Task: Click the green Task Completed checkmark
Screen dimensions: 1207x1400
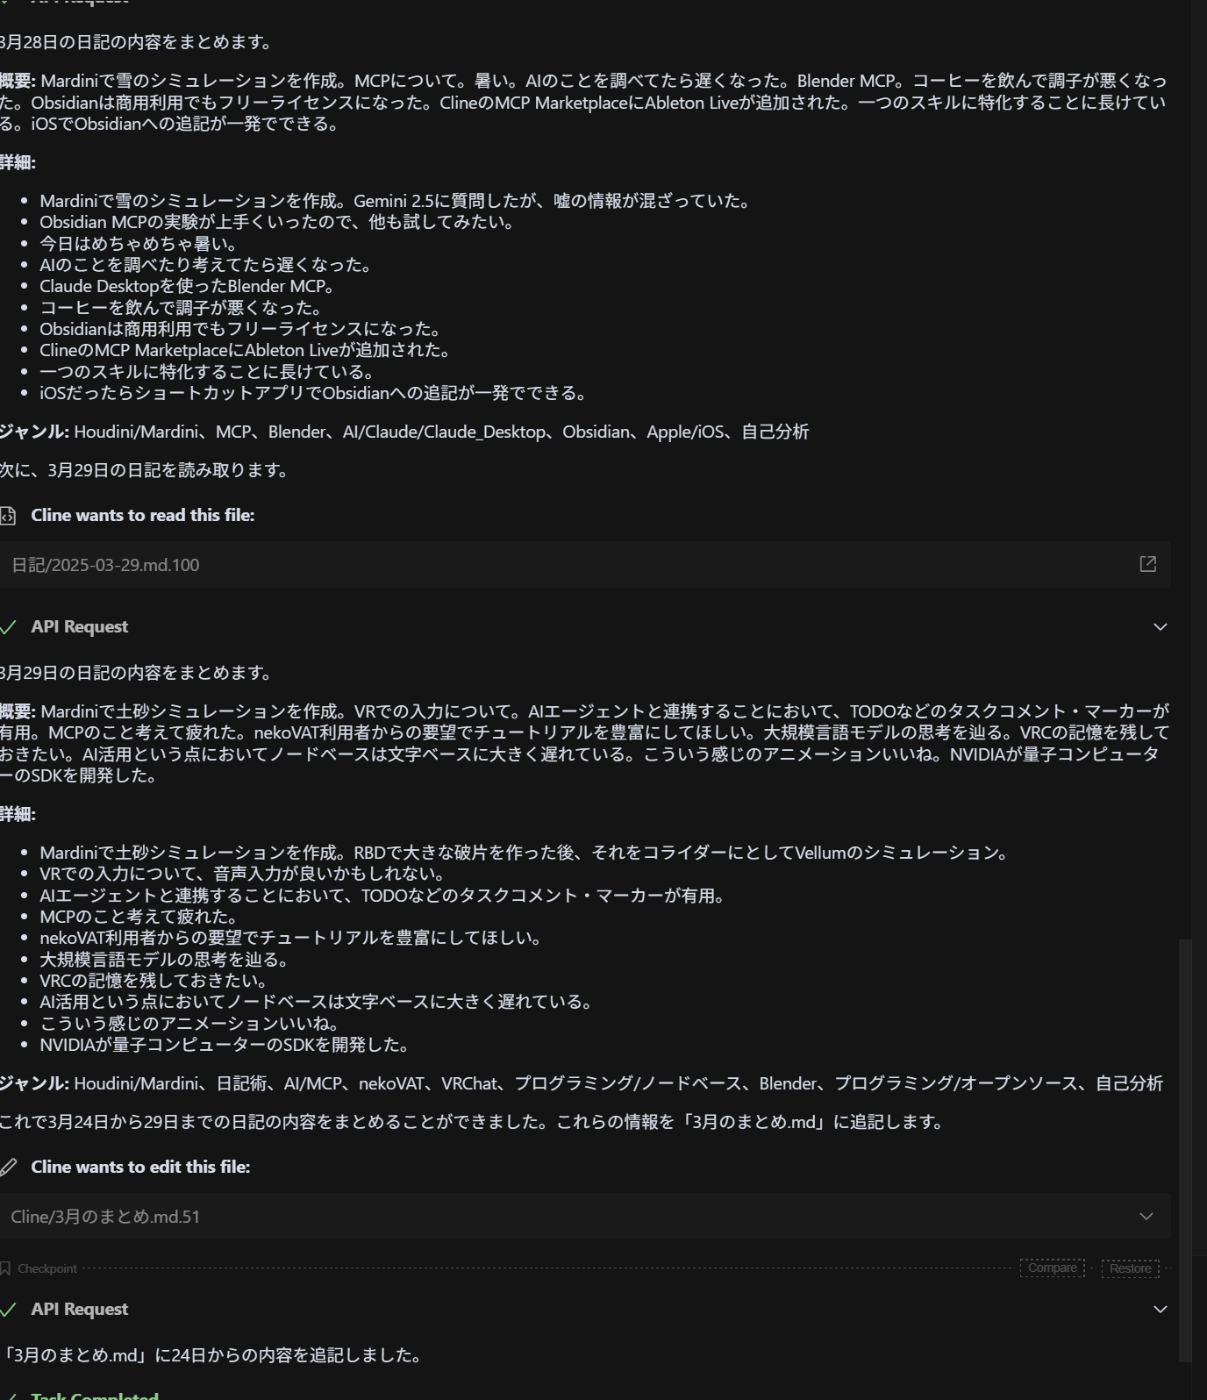Action: coord(8,1396)
